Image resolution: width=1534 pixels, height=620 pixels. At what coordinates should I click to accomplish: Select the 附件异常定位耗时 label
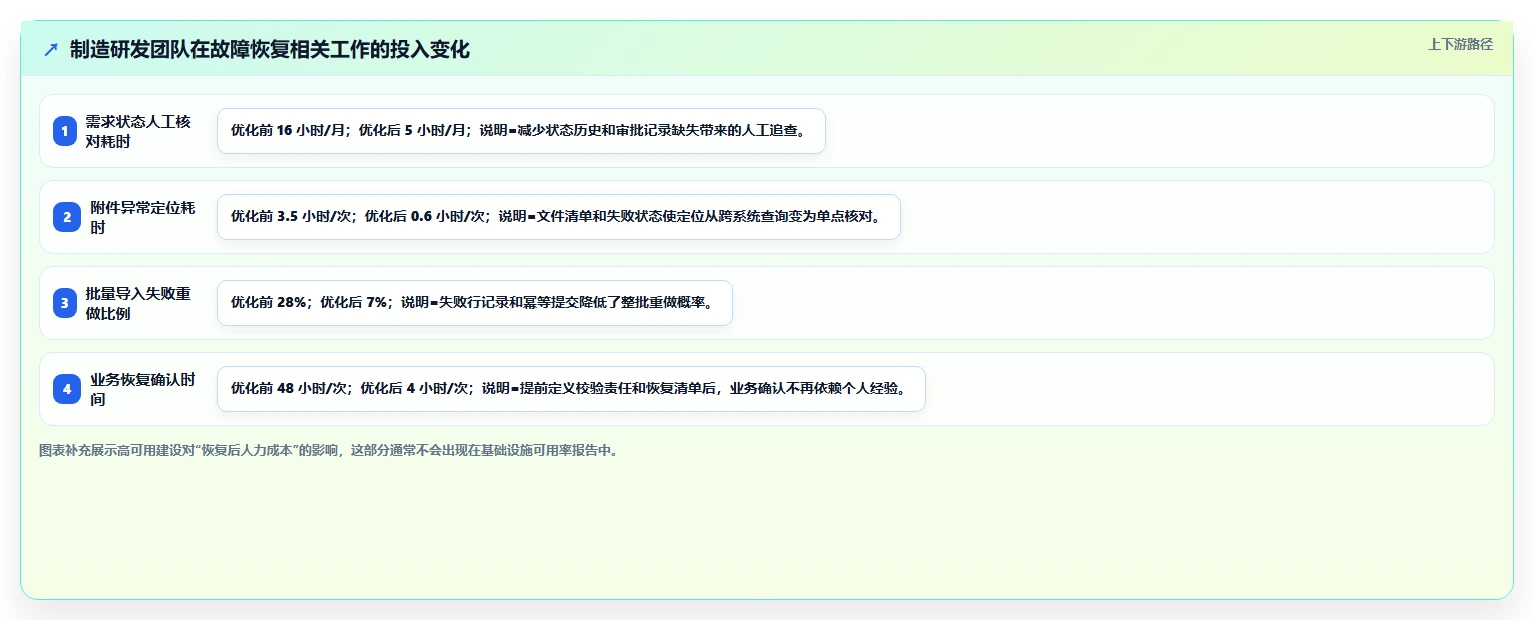click(143, 217)
